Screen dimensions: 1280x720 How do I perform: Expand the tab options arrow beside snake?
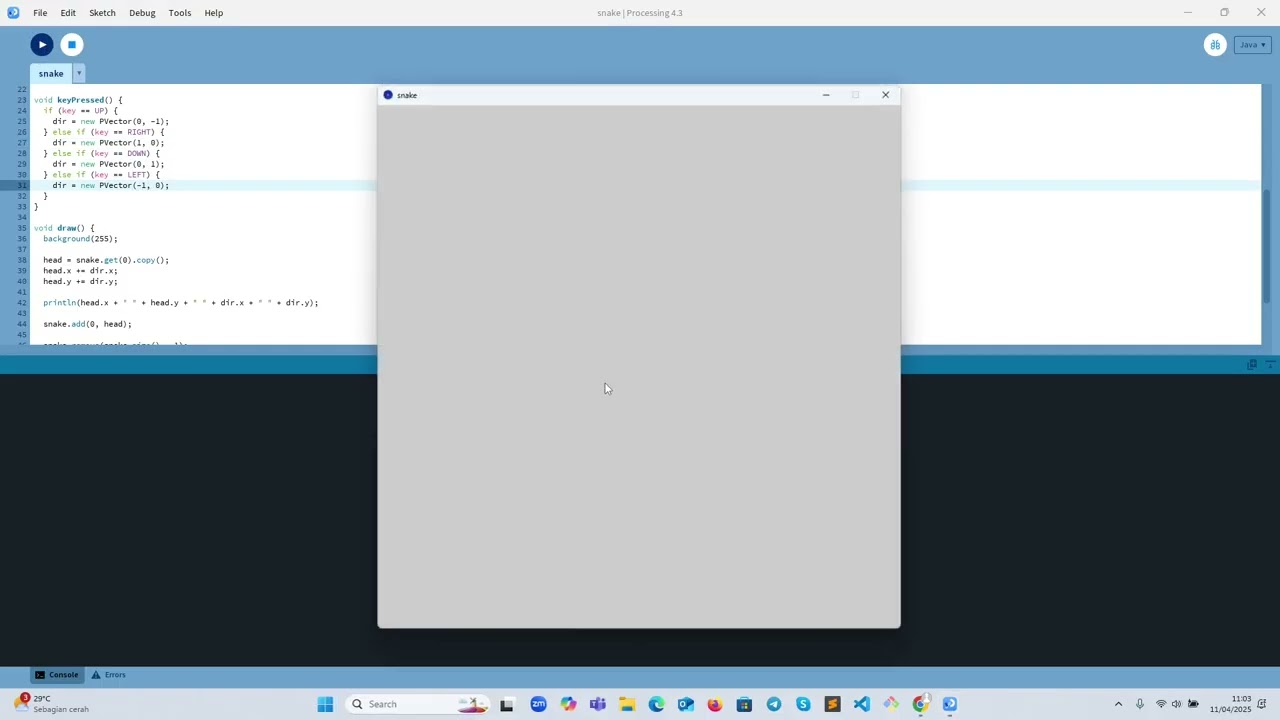pyautogui.click(x=79, y=73)
